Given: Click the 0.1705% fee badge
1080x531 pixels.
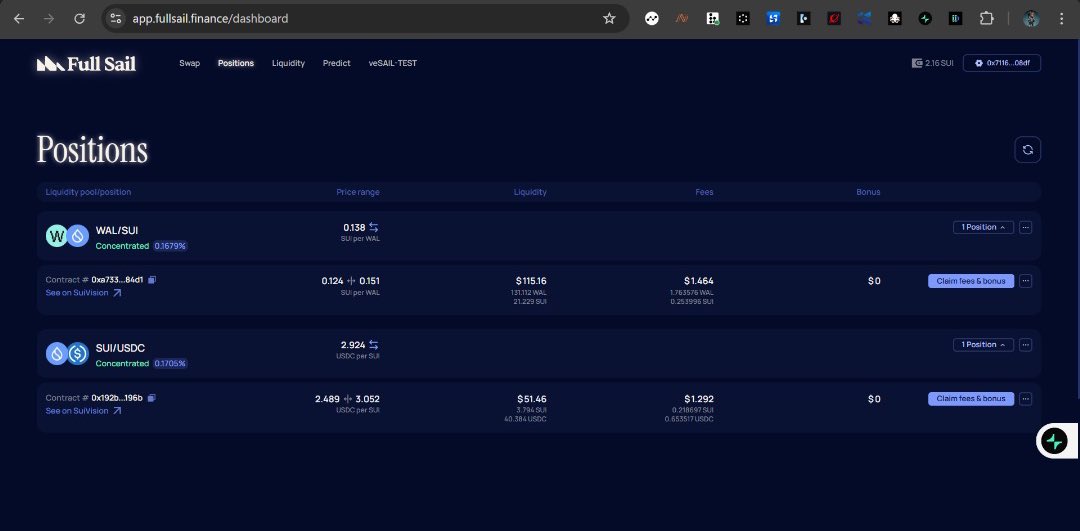Looking at the screenshot, I should pyautogui.click(x=170, y=363).
